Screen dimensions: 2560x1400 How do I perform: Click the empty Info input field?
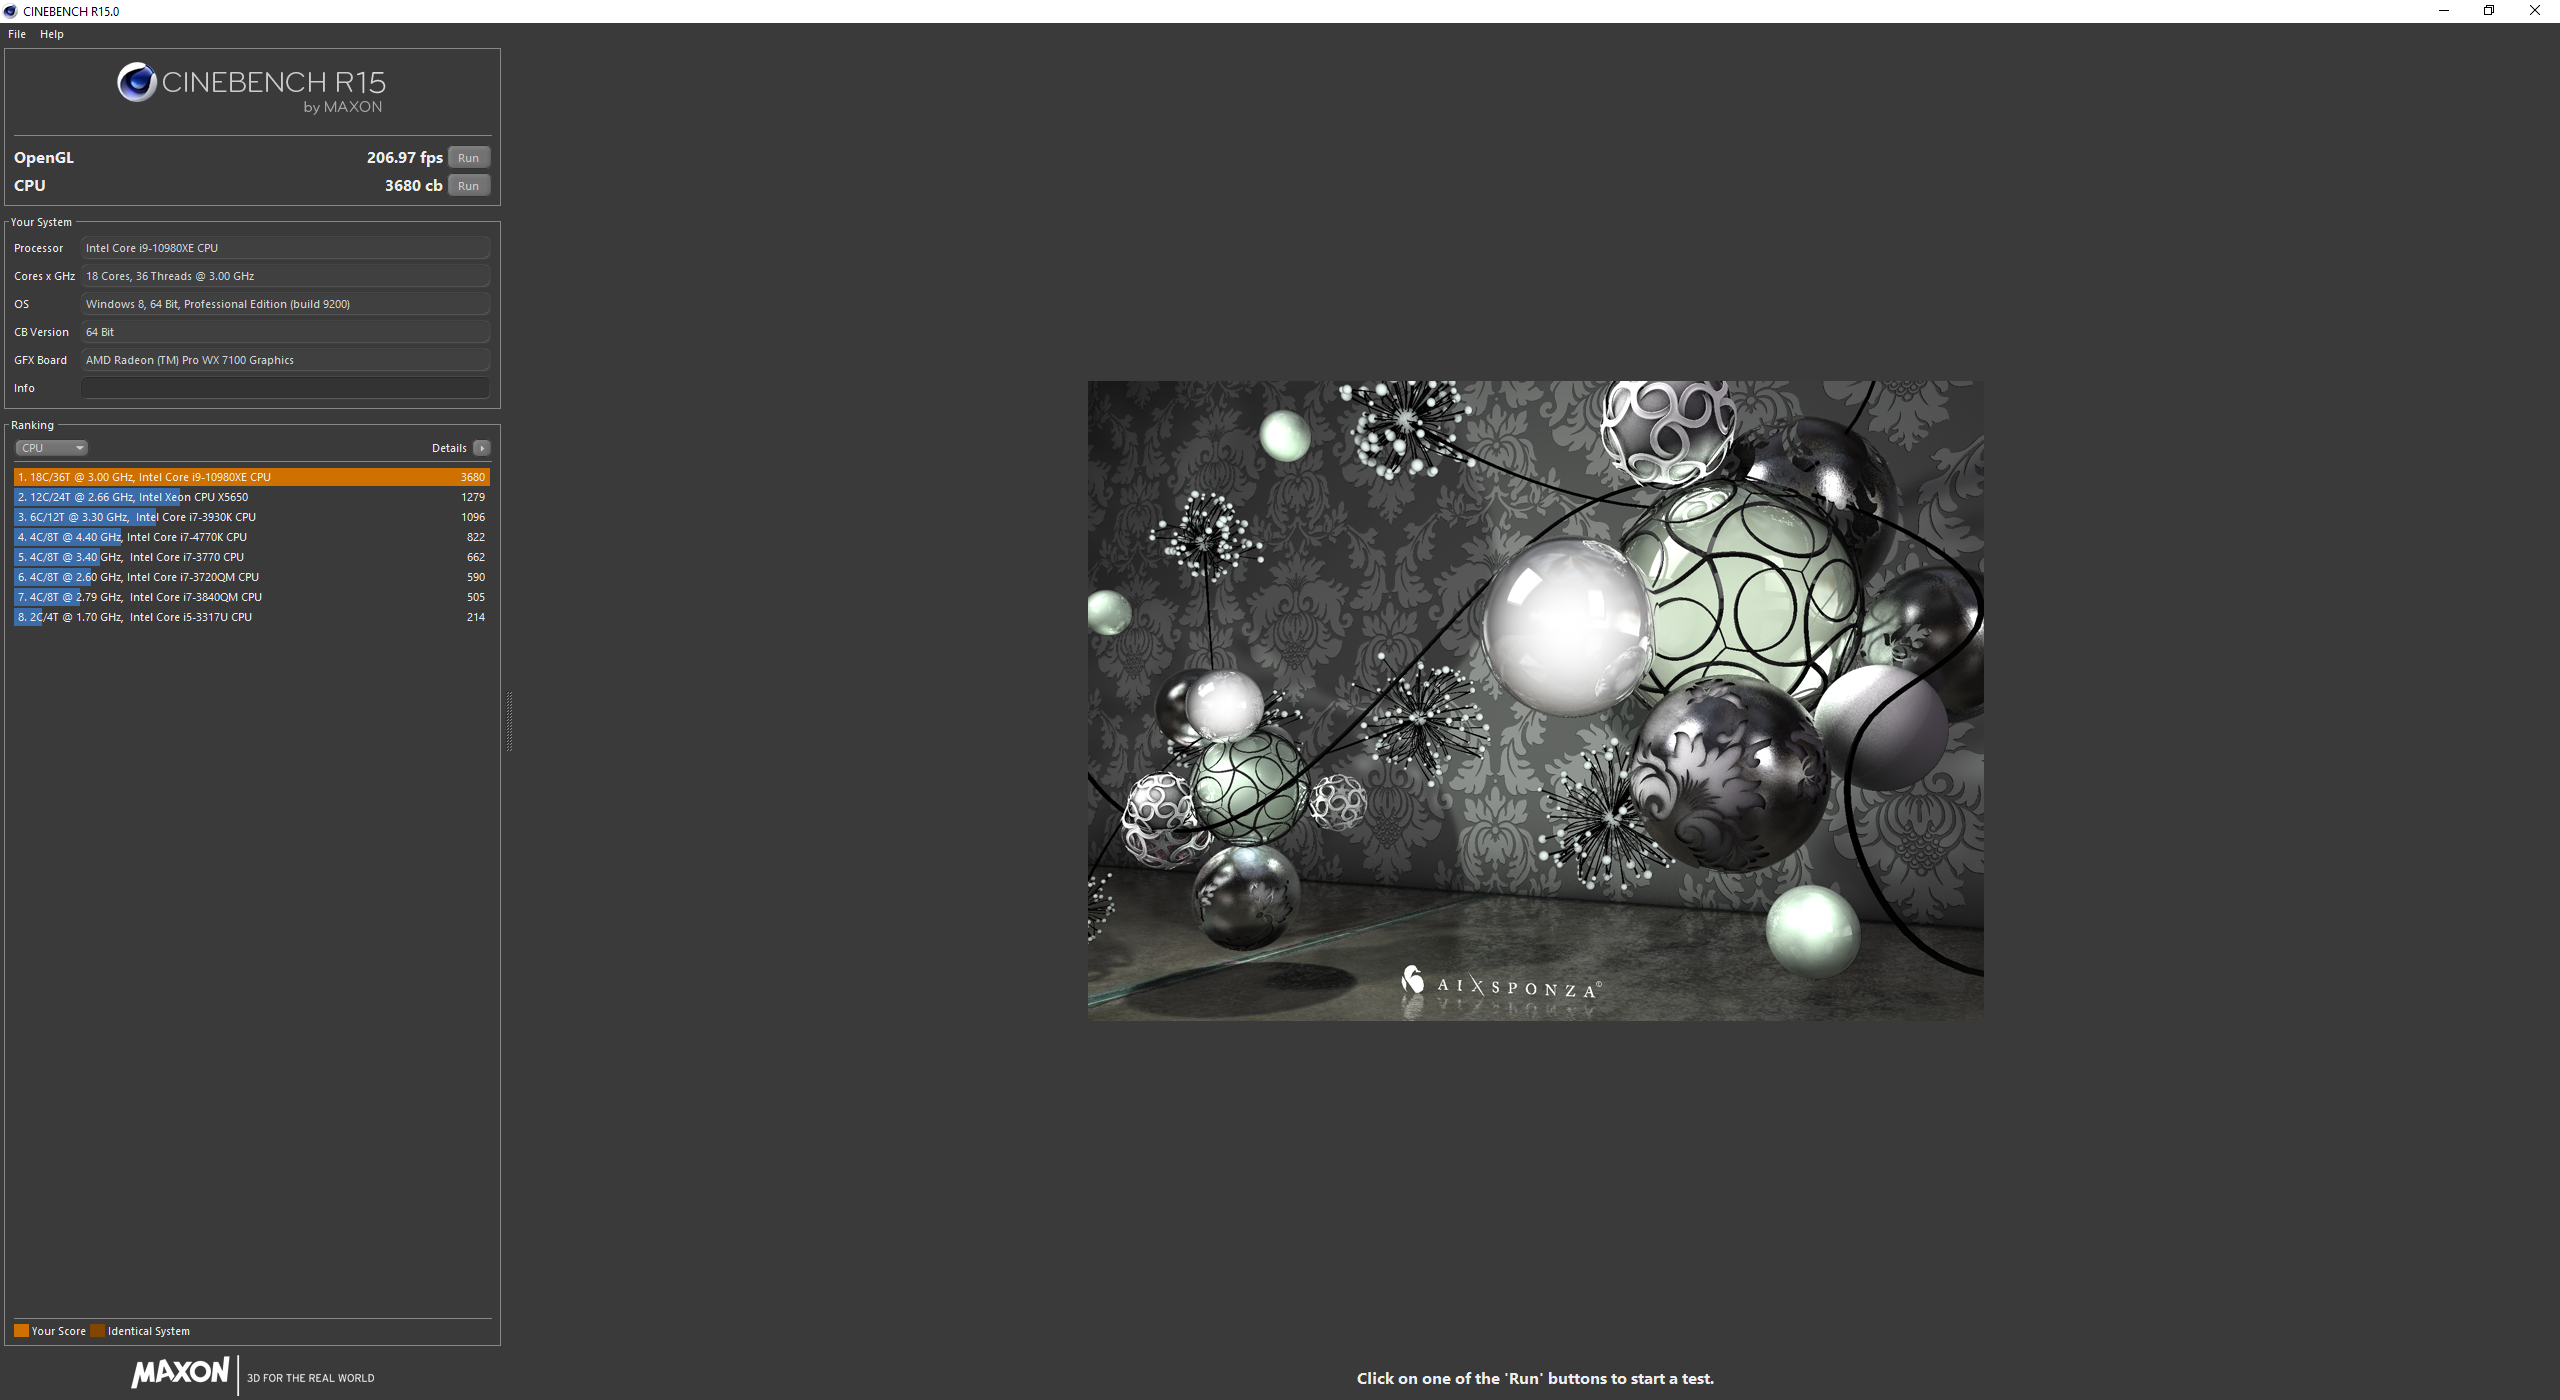pyautogui.click(x=285, y=388)
